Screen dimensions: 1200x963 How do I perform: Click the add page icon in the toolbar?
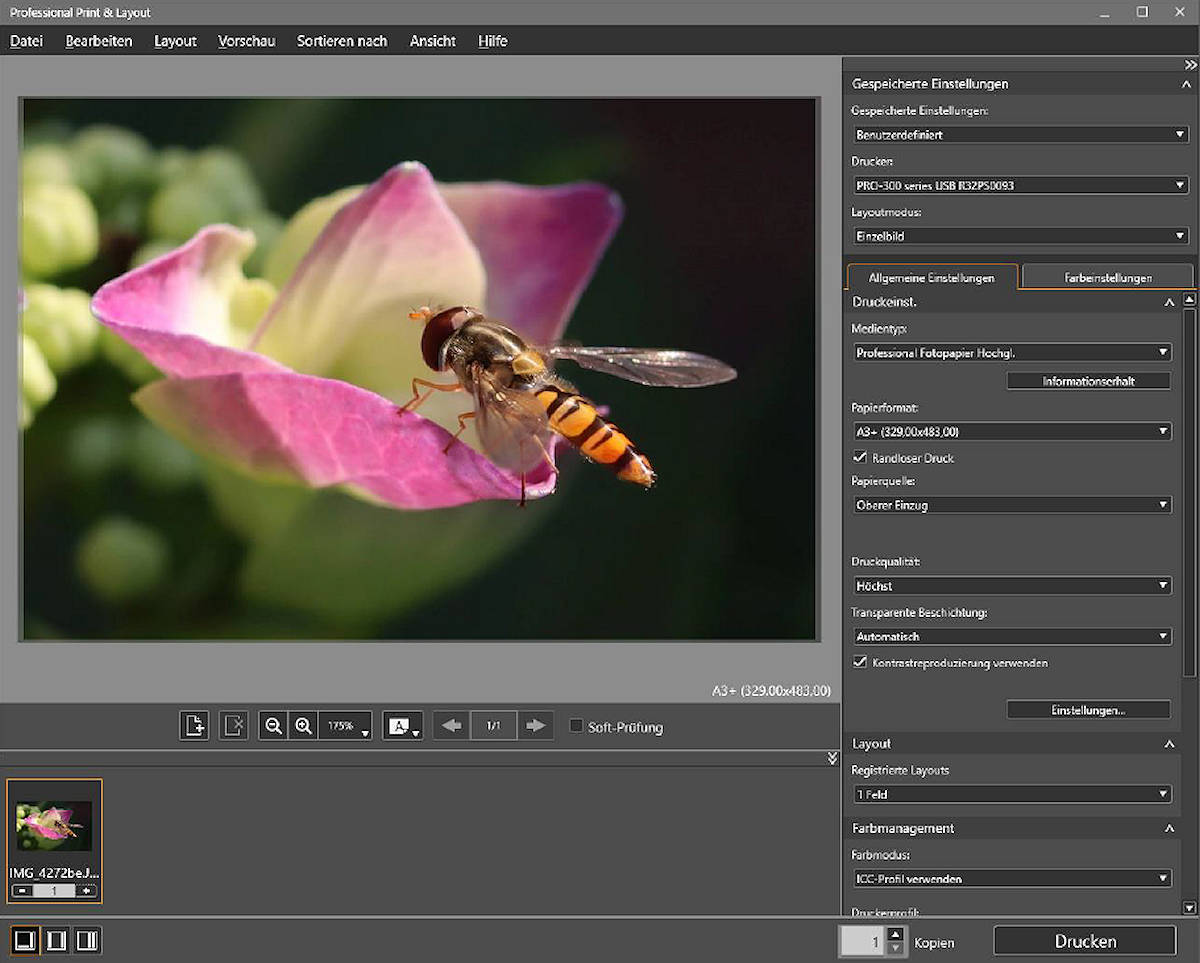[194, 726]
